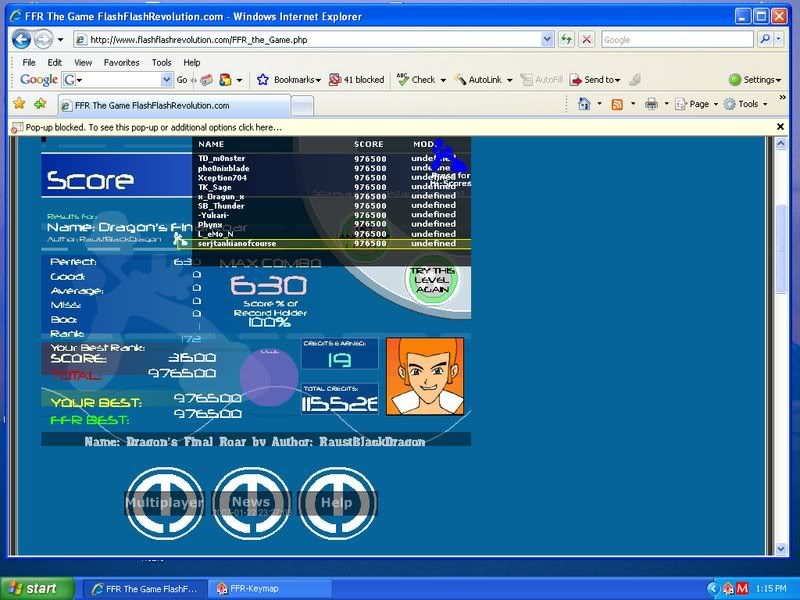Click the Google toolbar news tag icon
800x600 pixels.
tap(207, 80)
